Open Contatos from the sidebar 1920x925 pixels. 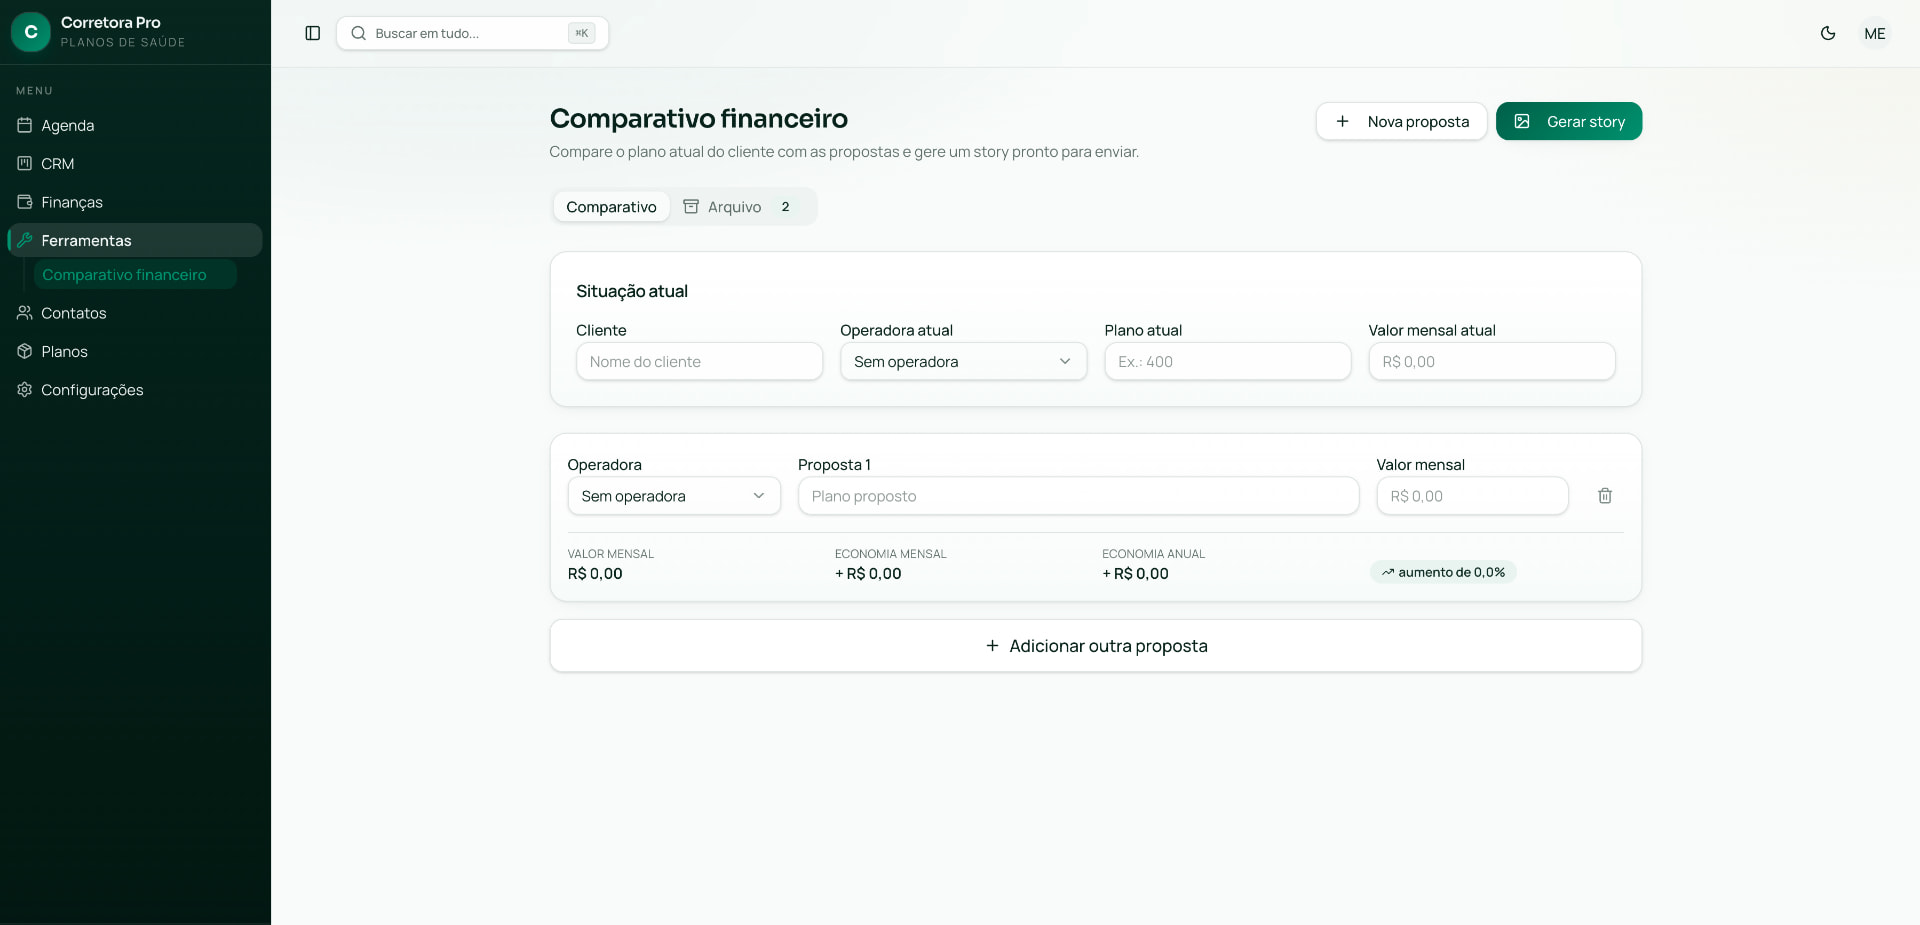(x=135, y=313)
